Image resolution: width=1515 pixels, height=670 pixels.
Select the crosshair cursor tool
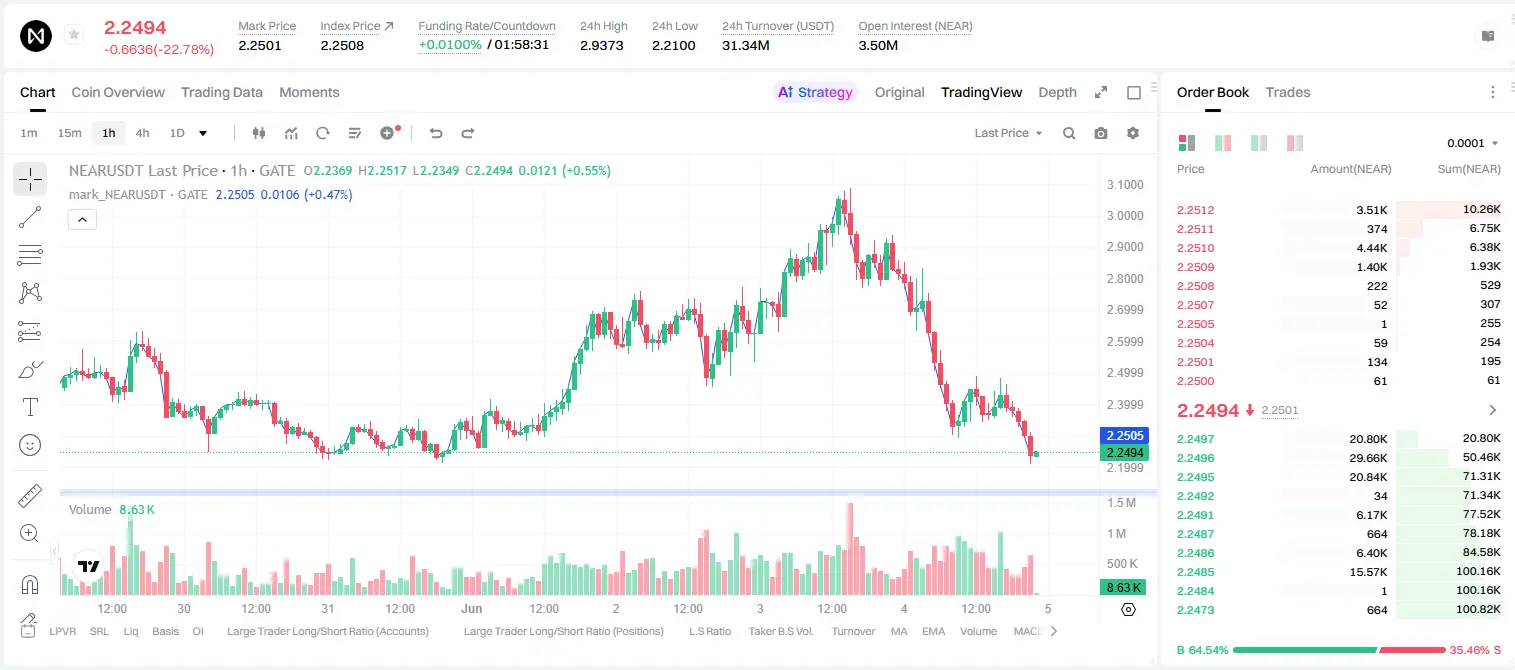point(30,179)
